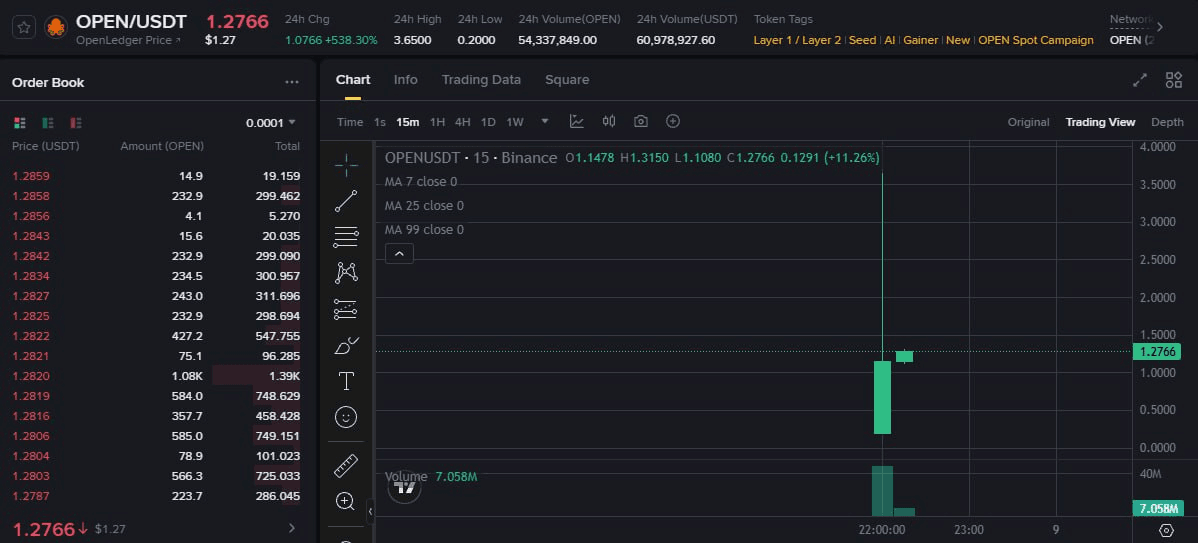Open the chart layout grid icon
The image size is (1198, 543).
[x=1174, y=80]
